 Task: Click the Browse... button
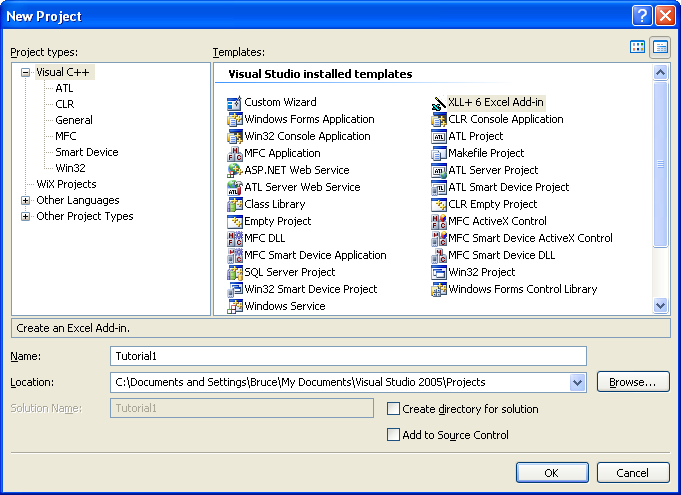(x=633, y=382)
